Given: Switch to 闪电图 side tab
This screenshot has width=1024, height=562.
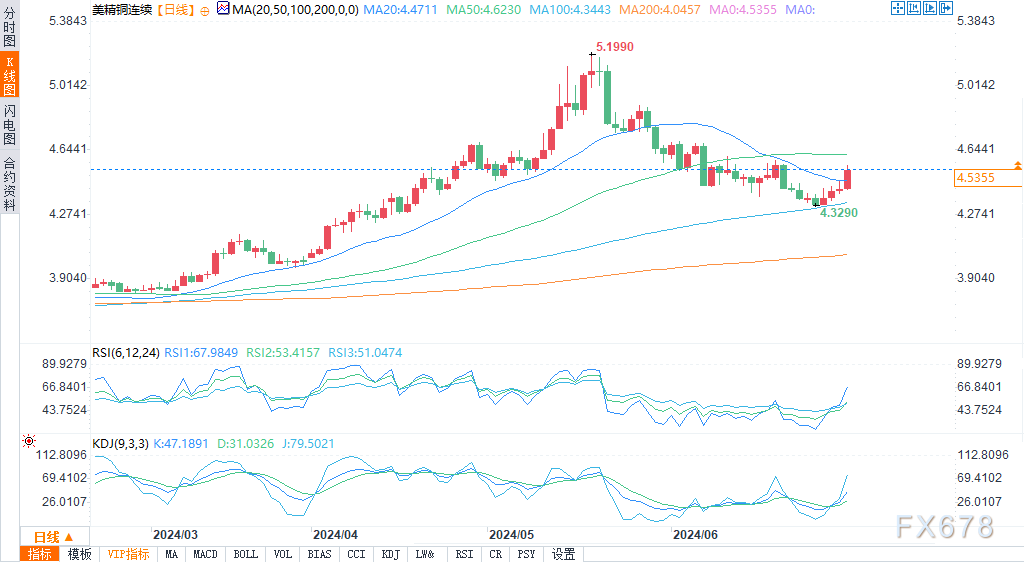Looking at the screenshot, I should [x=10, y=124].
